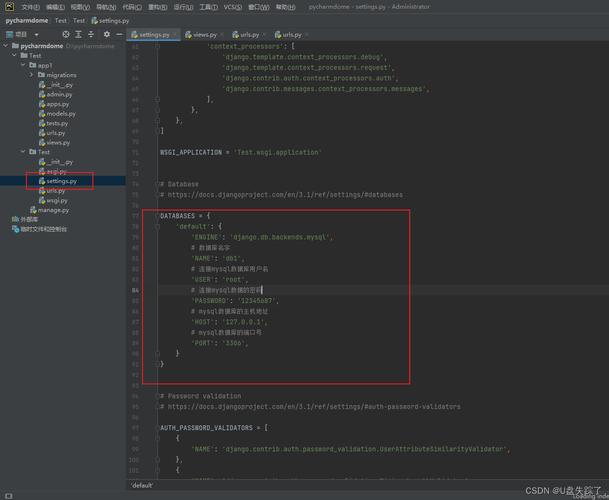Screen dimensions: 609x500
Task: Click the external libraries icon in project tree
Action: point(16,220)
